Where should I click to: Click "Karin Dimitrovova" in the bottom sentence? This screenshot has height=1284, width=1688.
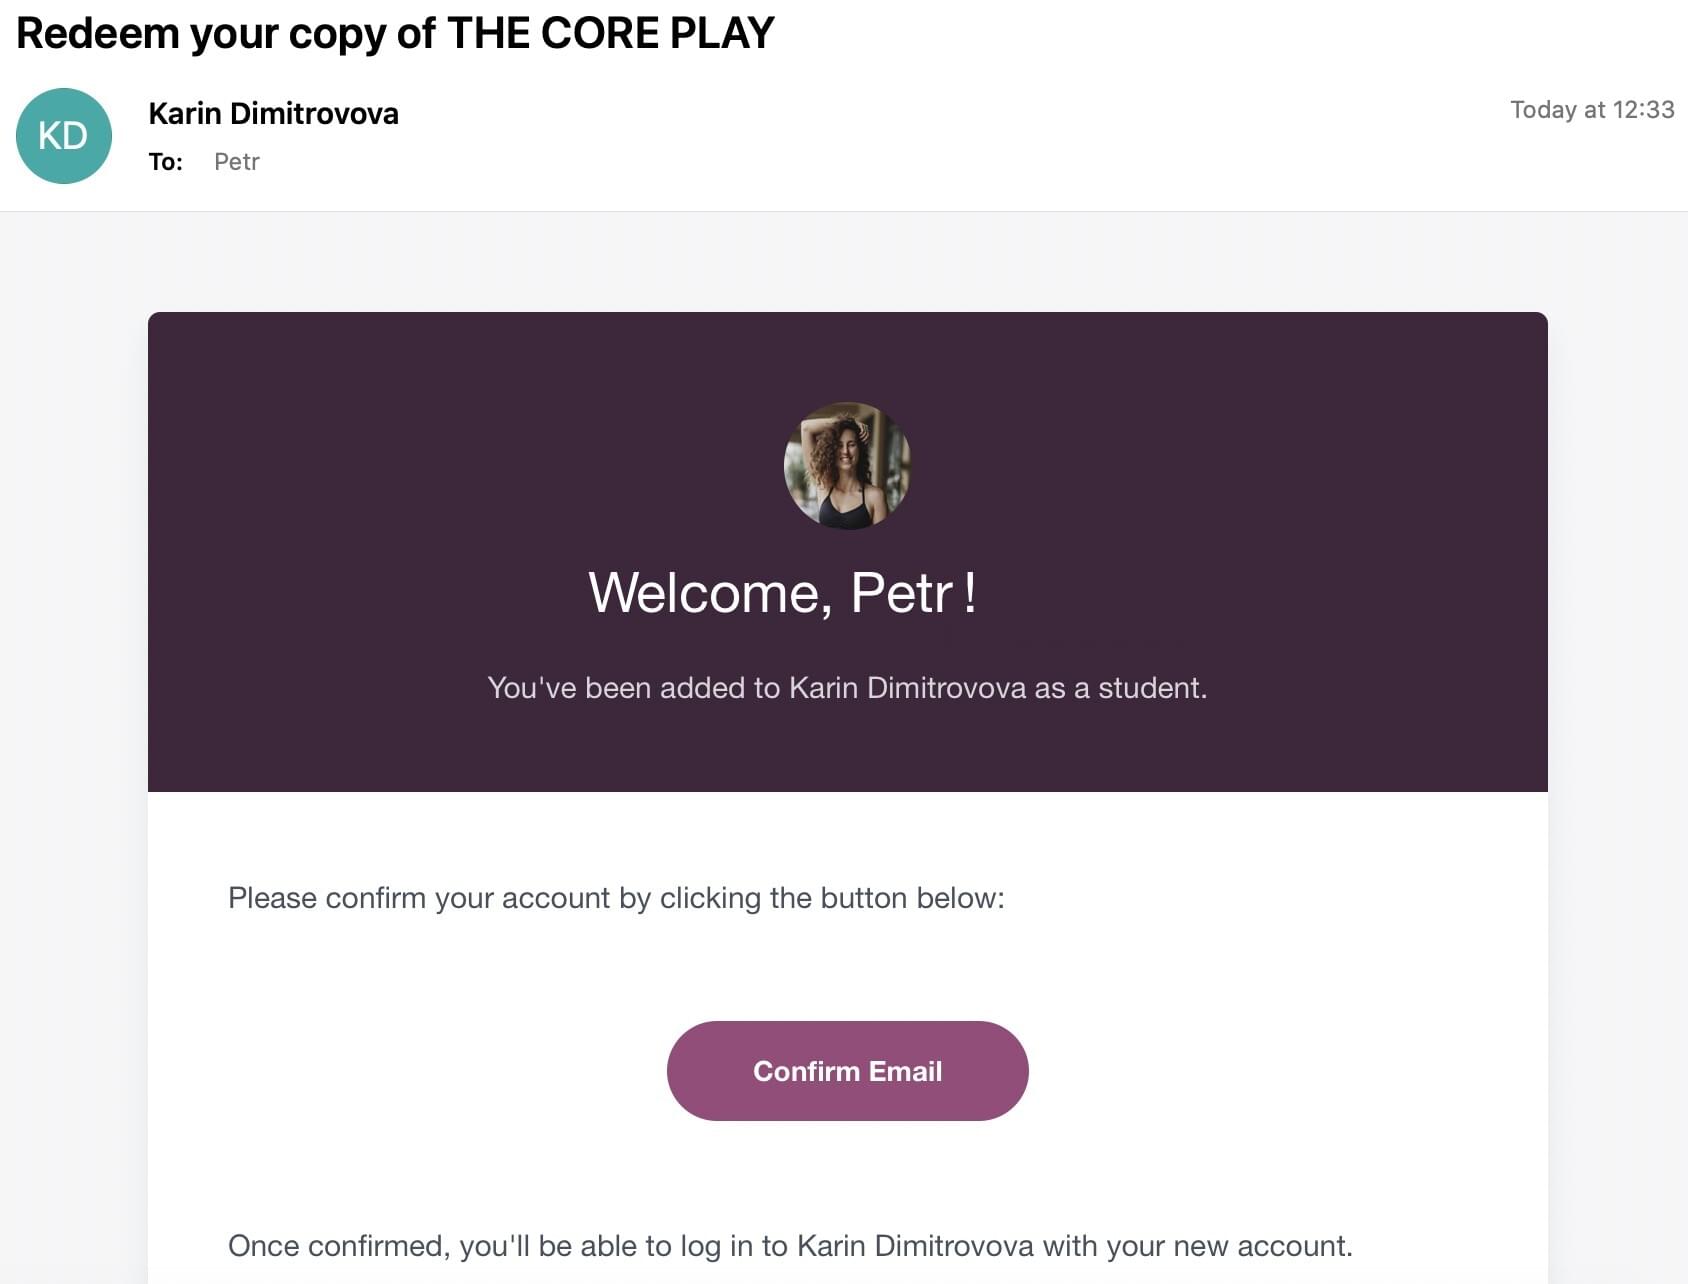[x=915, y=1246]
